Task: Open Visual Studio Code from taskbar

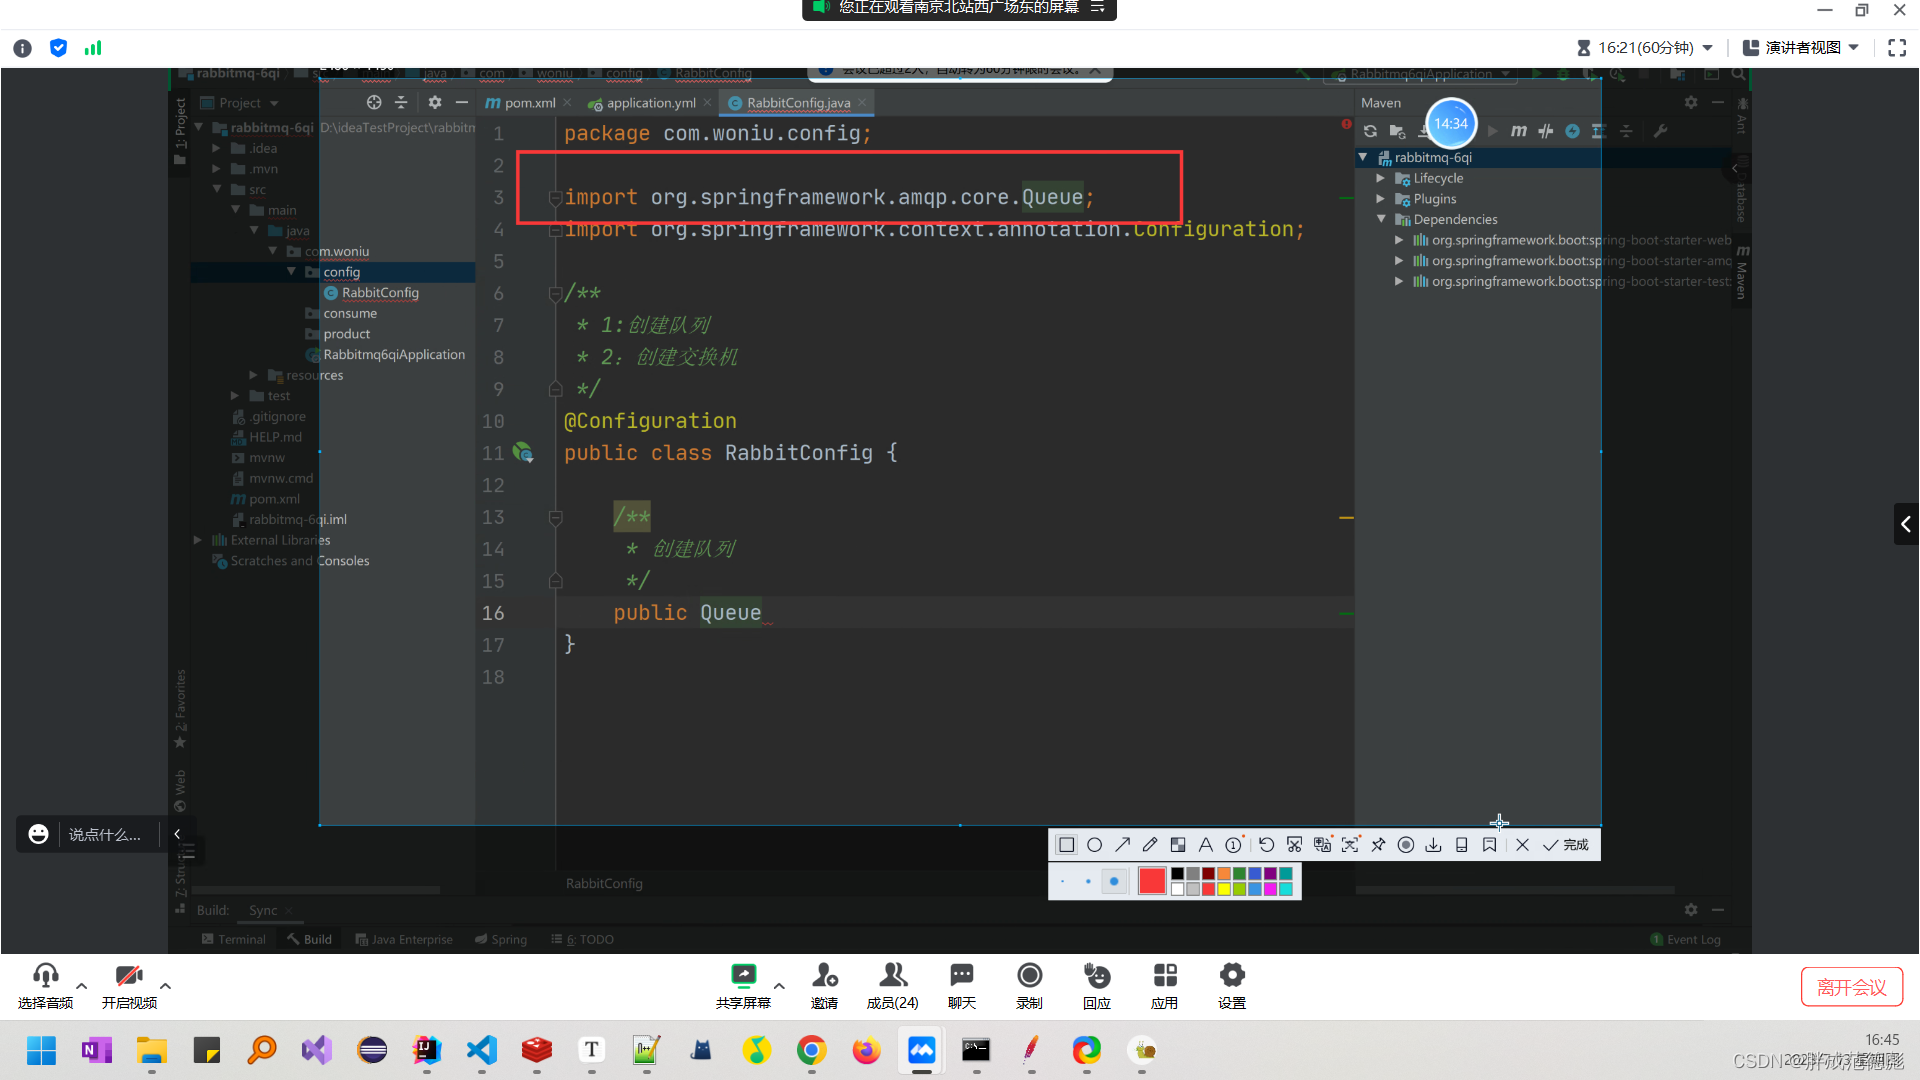Action: point(482,1050)
